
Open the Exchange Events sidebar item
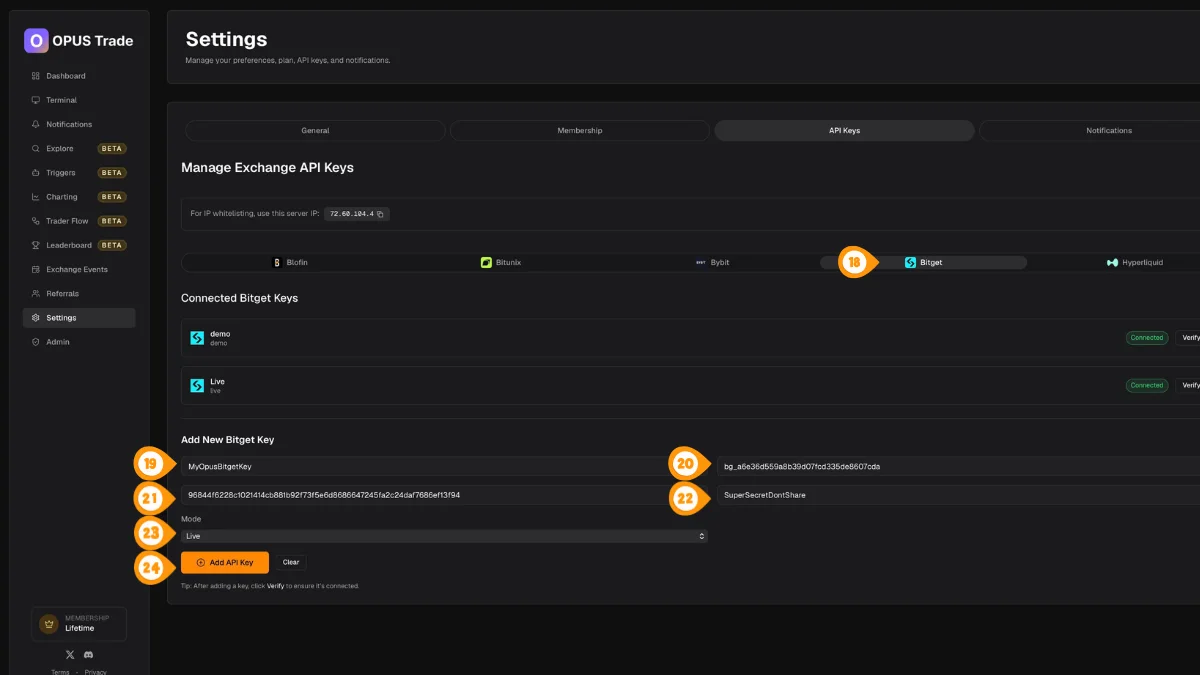pyautogui.click(x=79, y=269)
